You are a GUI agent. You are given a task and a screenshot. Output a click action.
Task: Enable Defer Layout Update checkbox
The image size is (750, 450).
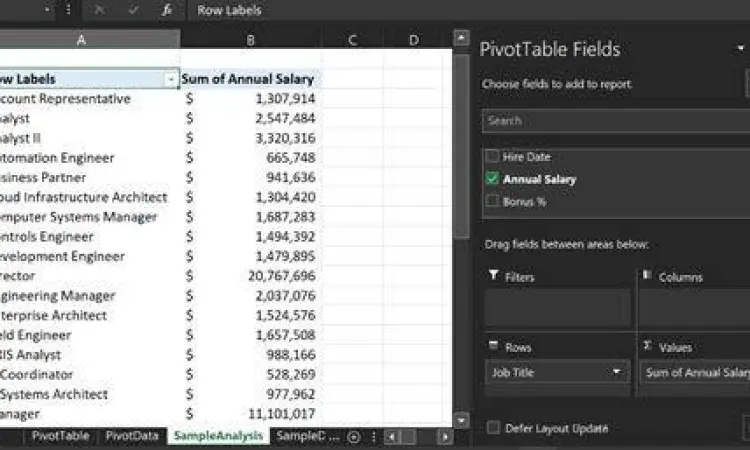(x=493, y=427)
